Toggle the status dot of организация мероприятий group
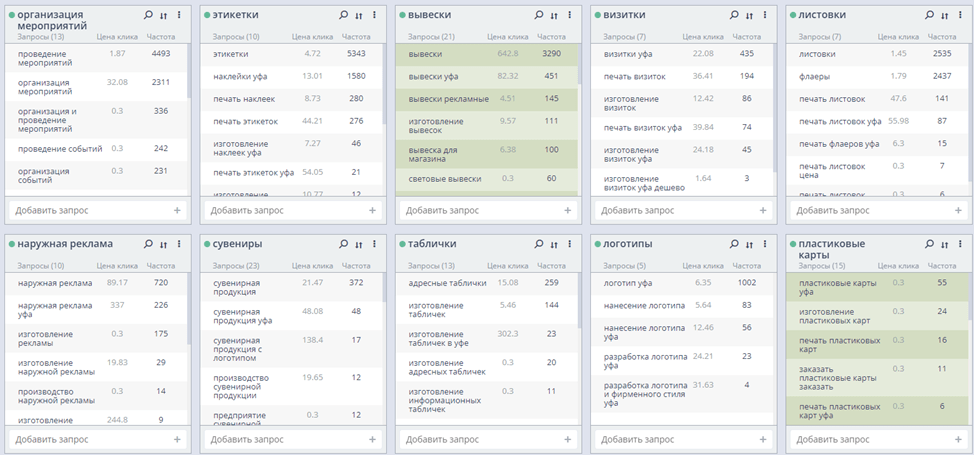Viewport: 974px width, 455px height. pyautogui.click(x=11, y=16)
